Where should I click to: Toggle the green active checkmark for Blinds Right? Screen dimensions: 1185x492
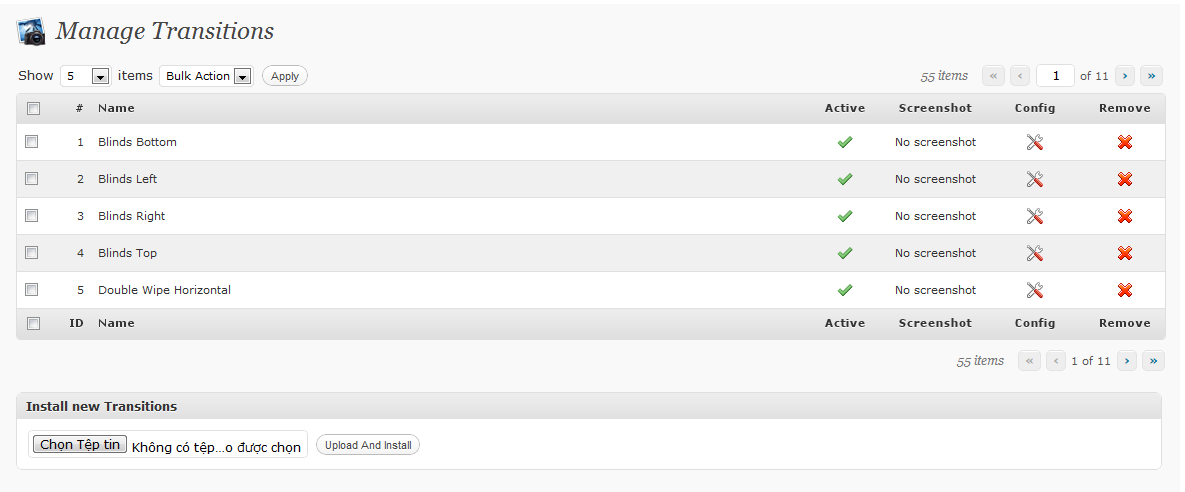[x=845, y=216]
